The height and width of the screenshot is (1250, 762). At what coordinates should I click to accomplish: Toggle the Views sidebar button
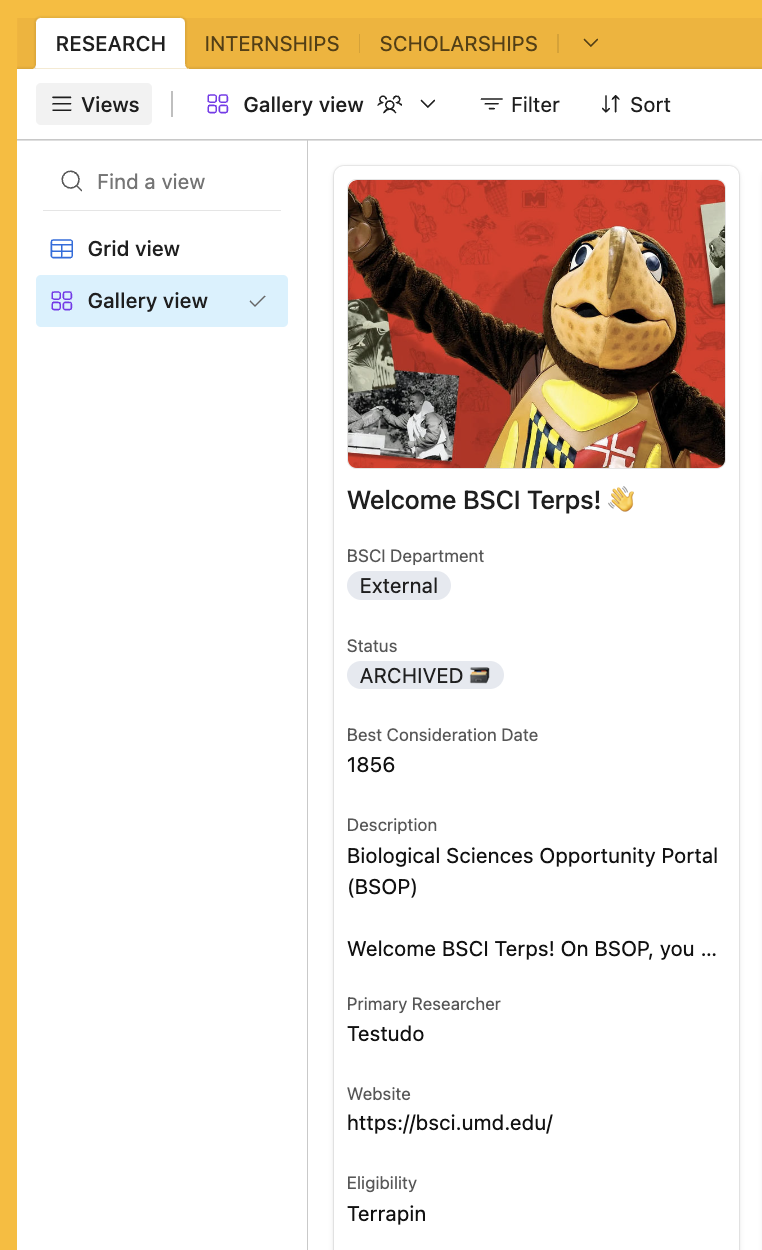click(94, 104)
